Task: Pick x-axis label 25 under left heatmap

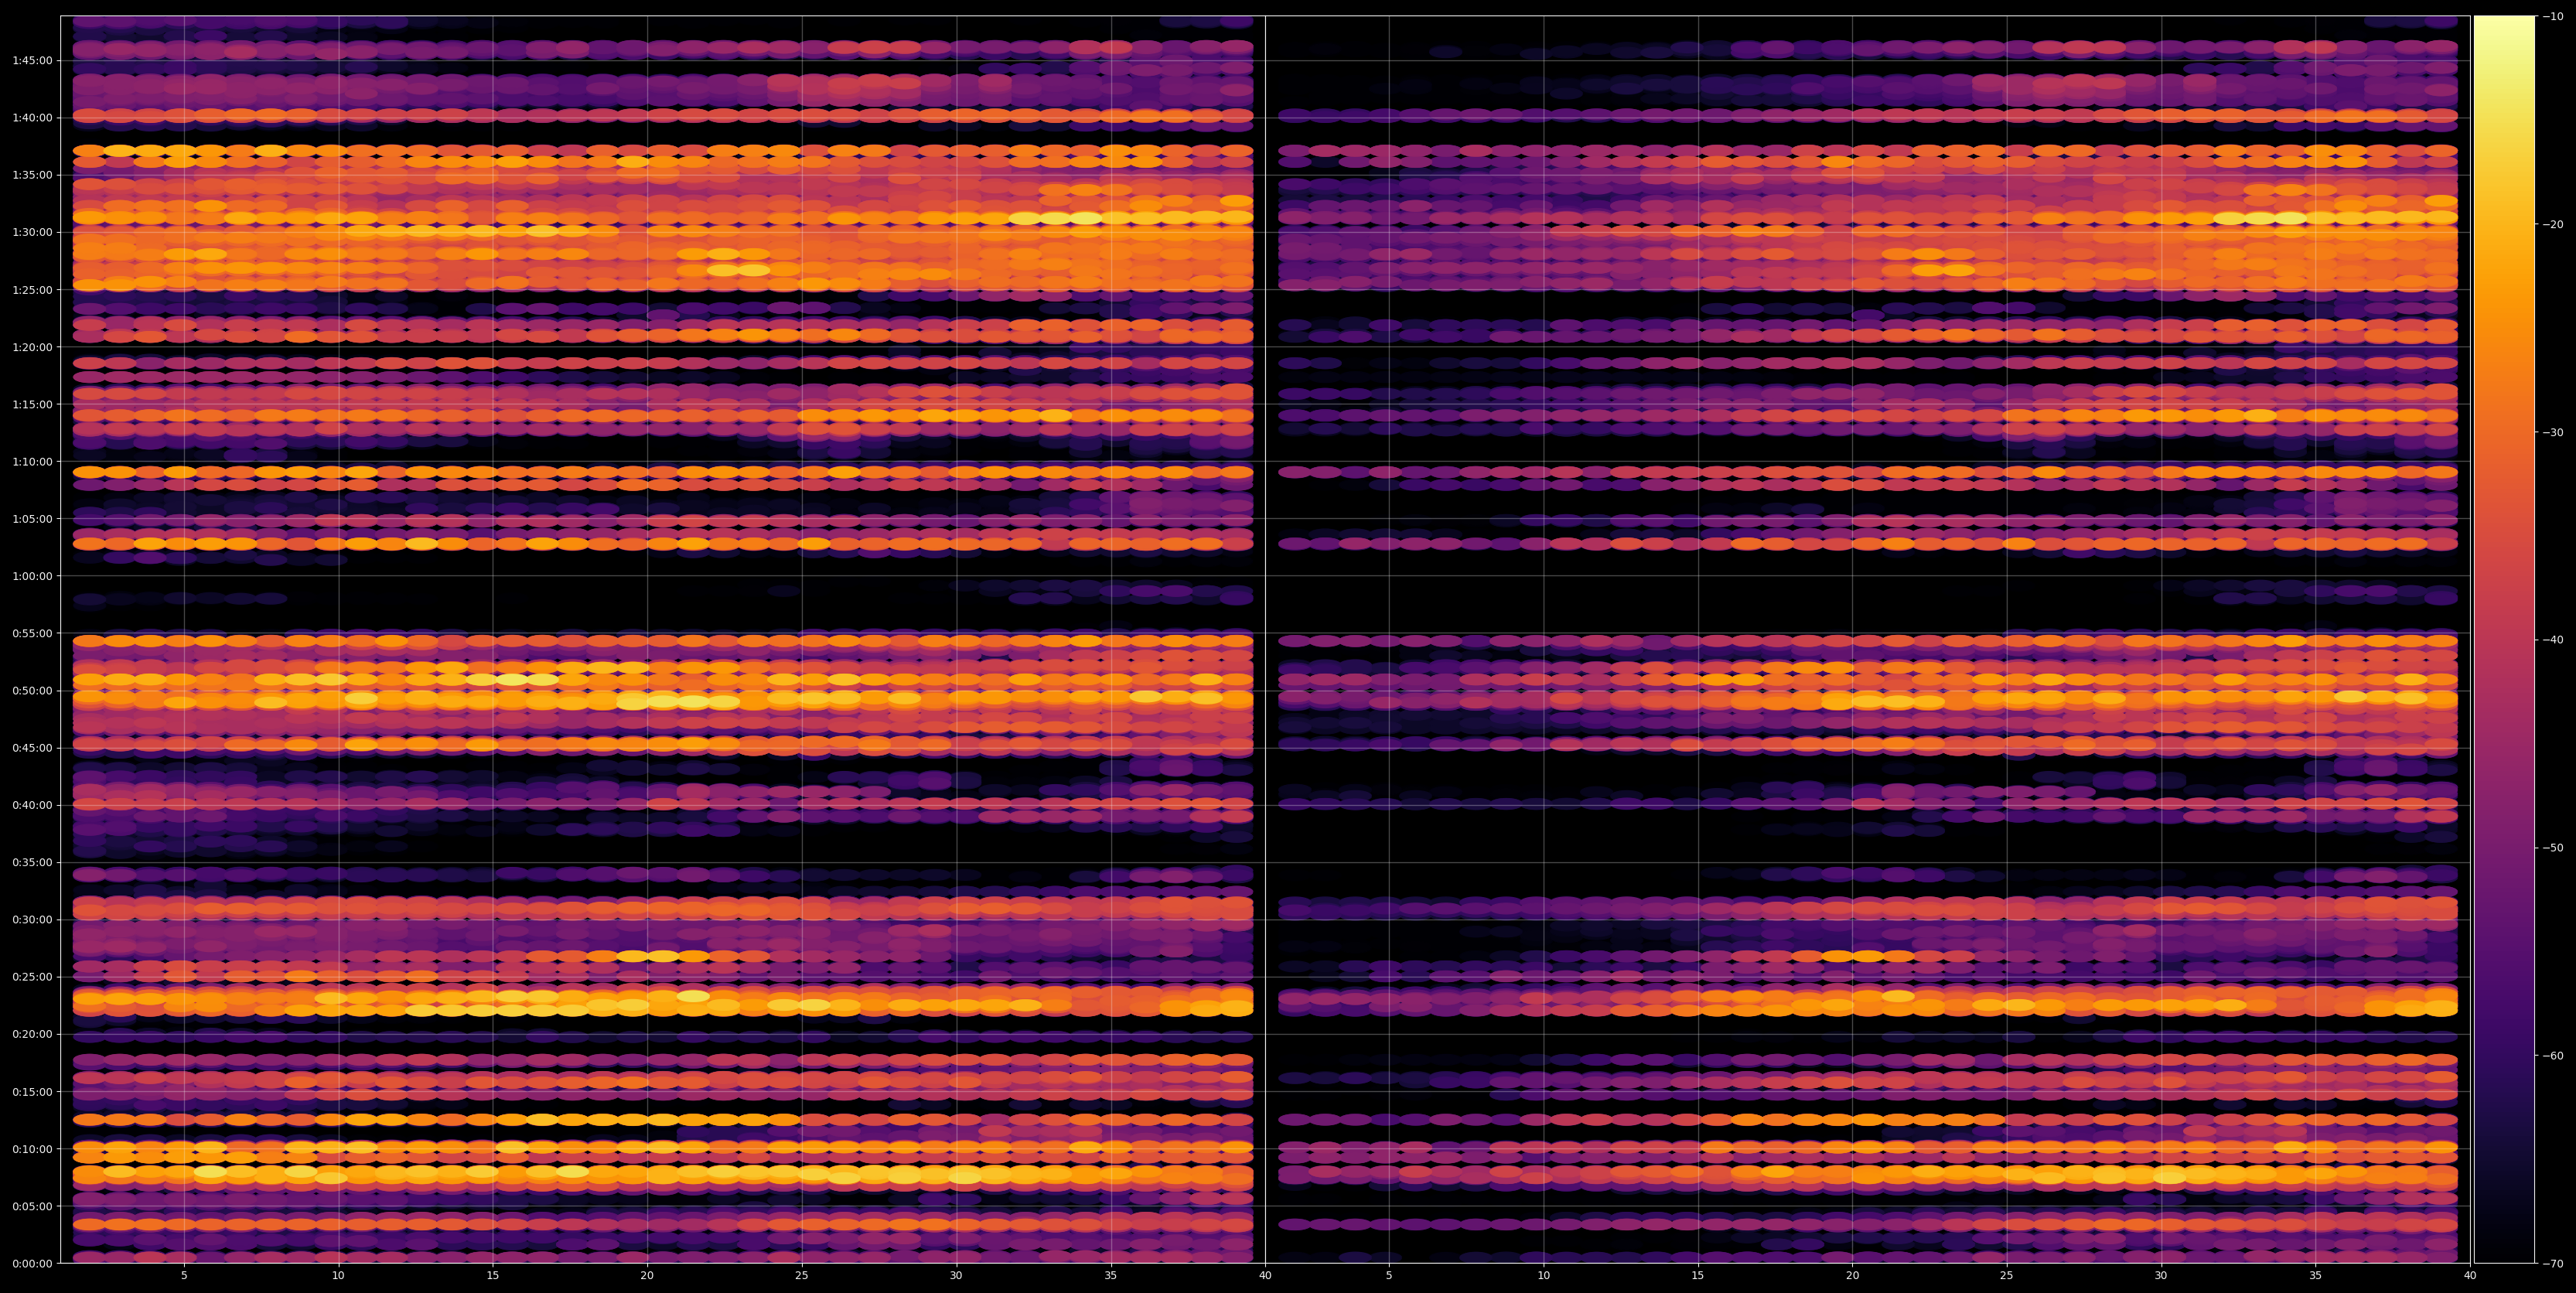Action: click(802, 1276)
